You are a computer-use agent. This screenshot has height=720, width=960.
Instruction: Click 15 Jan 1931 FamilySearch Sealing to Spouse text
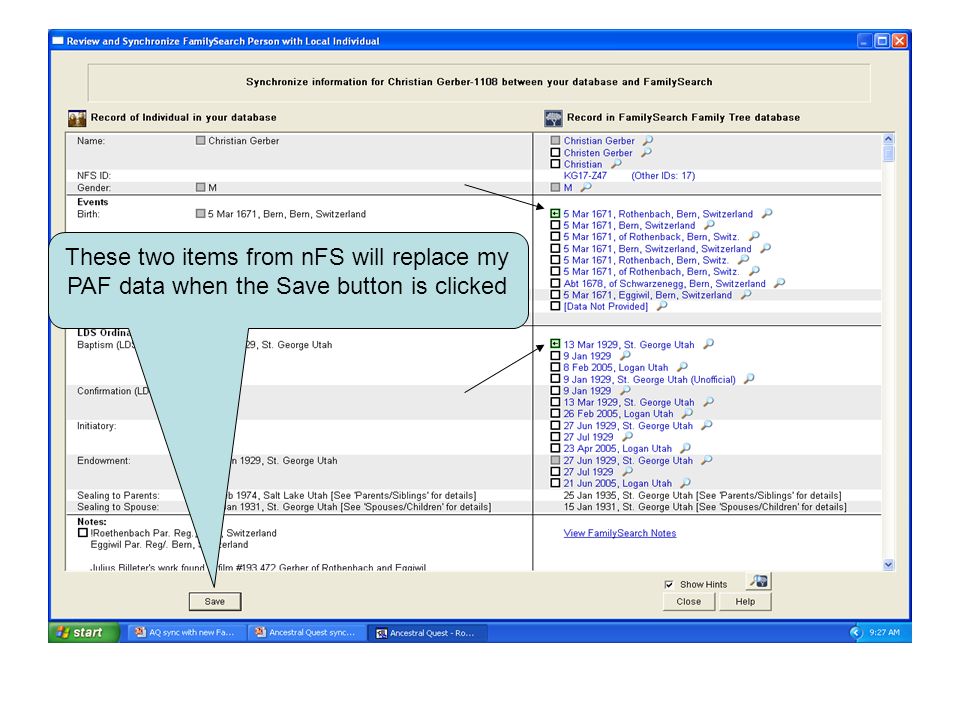[705, 506]
